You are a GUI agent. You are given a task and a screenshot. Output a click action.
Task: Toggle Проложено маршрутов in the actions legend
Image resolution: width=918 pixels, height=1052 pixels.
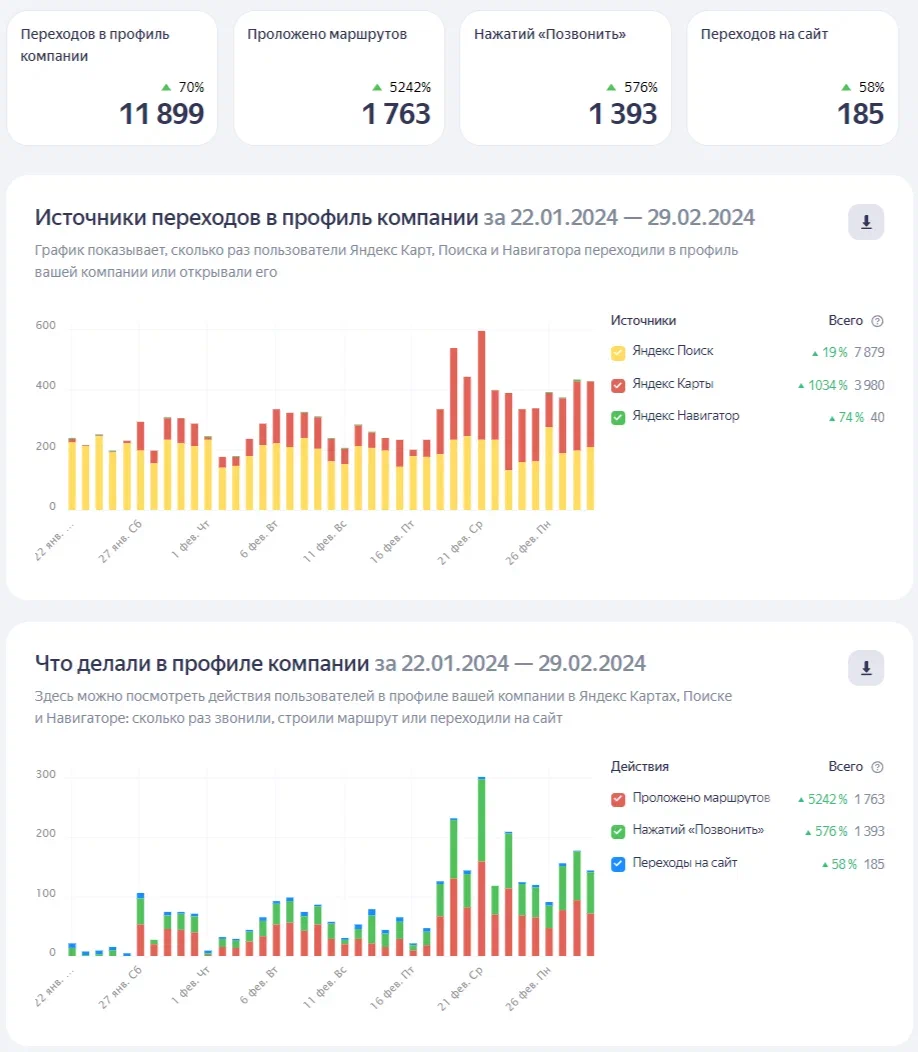pyautogui.click(x=618, y=799)
